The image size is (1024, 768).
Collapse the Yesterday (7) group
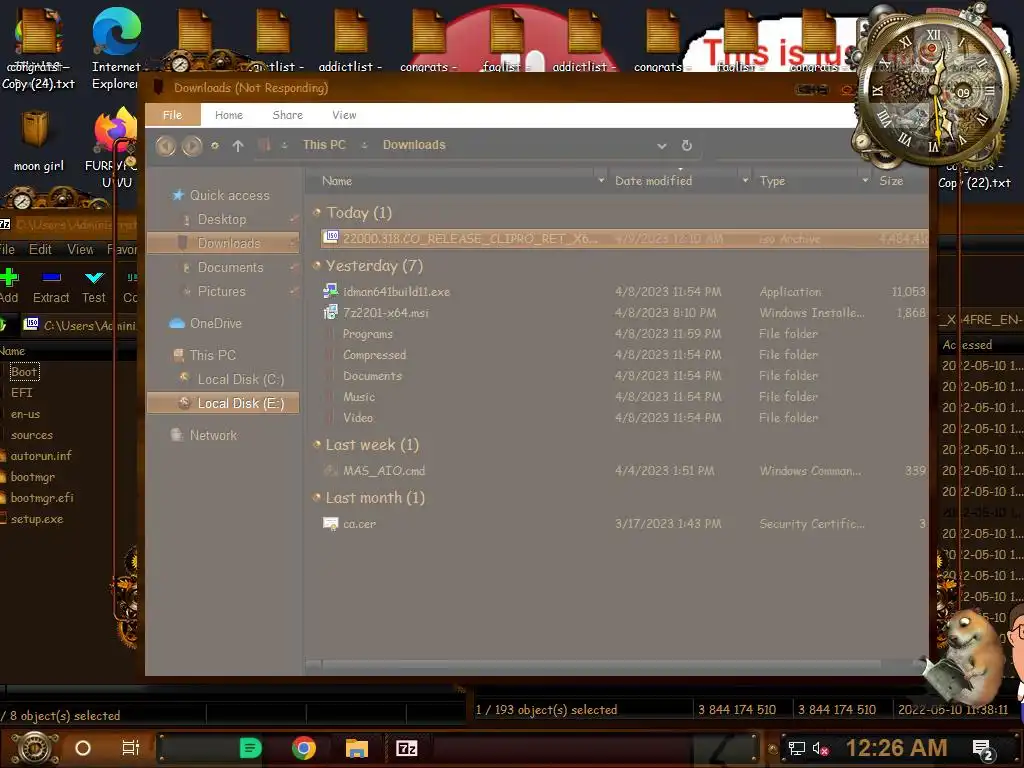click(x=317, y=265)
